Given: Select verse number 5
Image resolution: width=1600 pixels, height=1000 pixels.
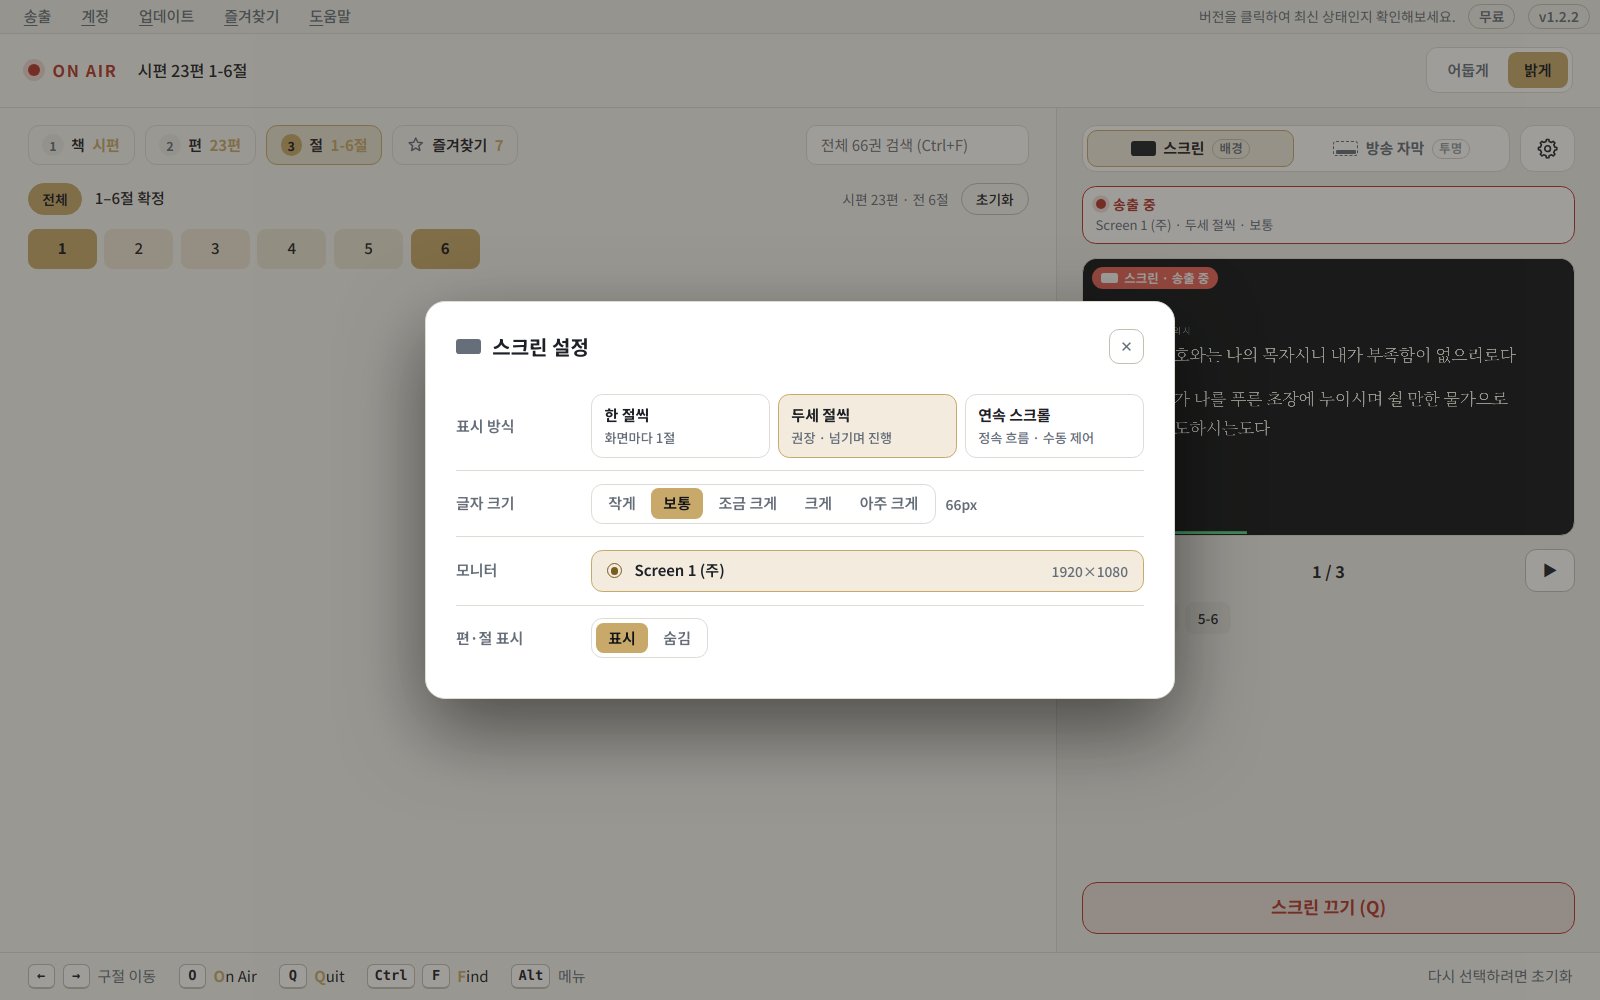Looking at the screenshot, I should pos(368,249).
